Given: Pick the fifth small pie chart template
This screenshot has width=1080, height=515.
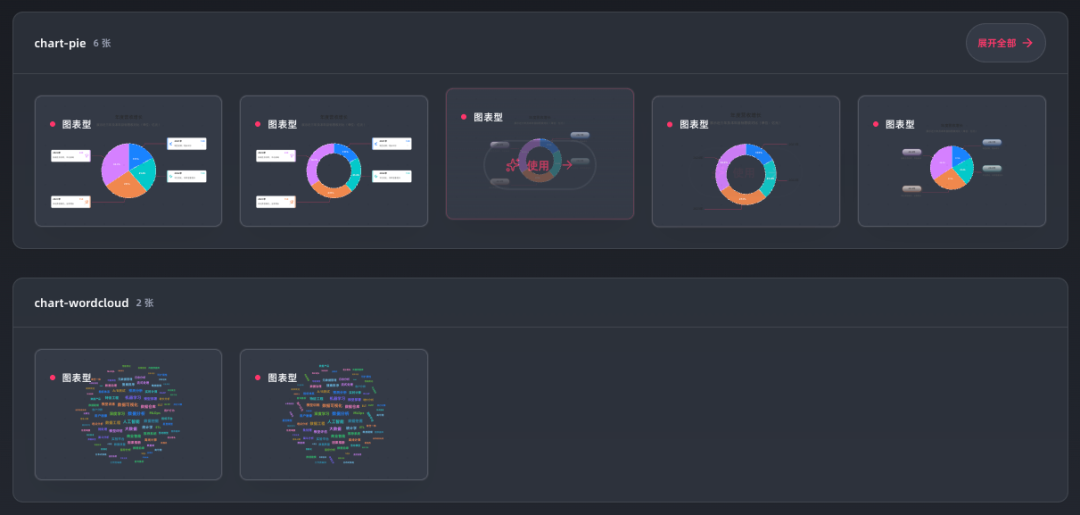Looking at the screenshot, I should (x=951, y=161).
